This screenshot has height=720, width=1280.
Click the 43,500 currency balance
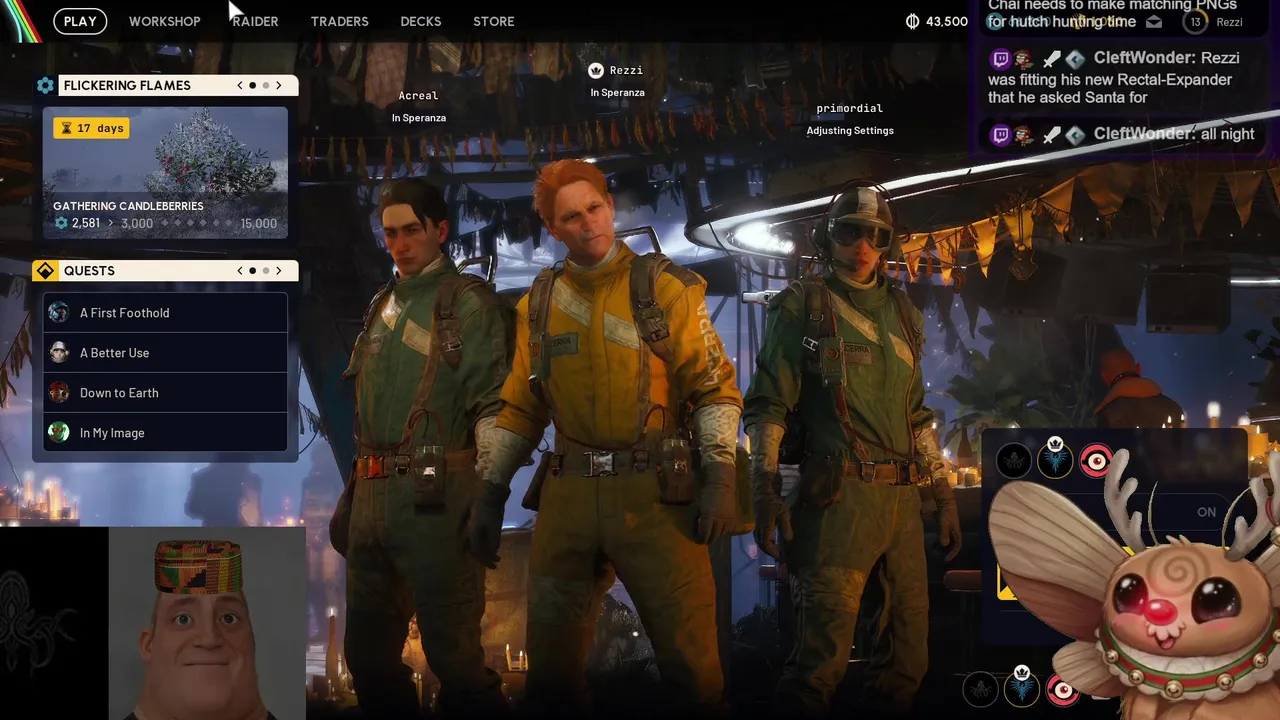pos(947,21)
